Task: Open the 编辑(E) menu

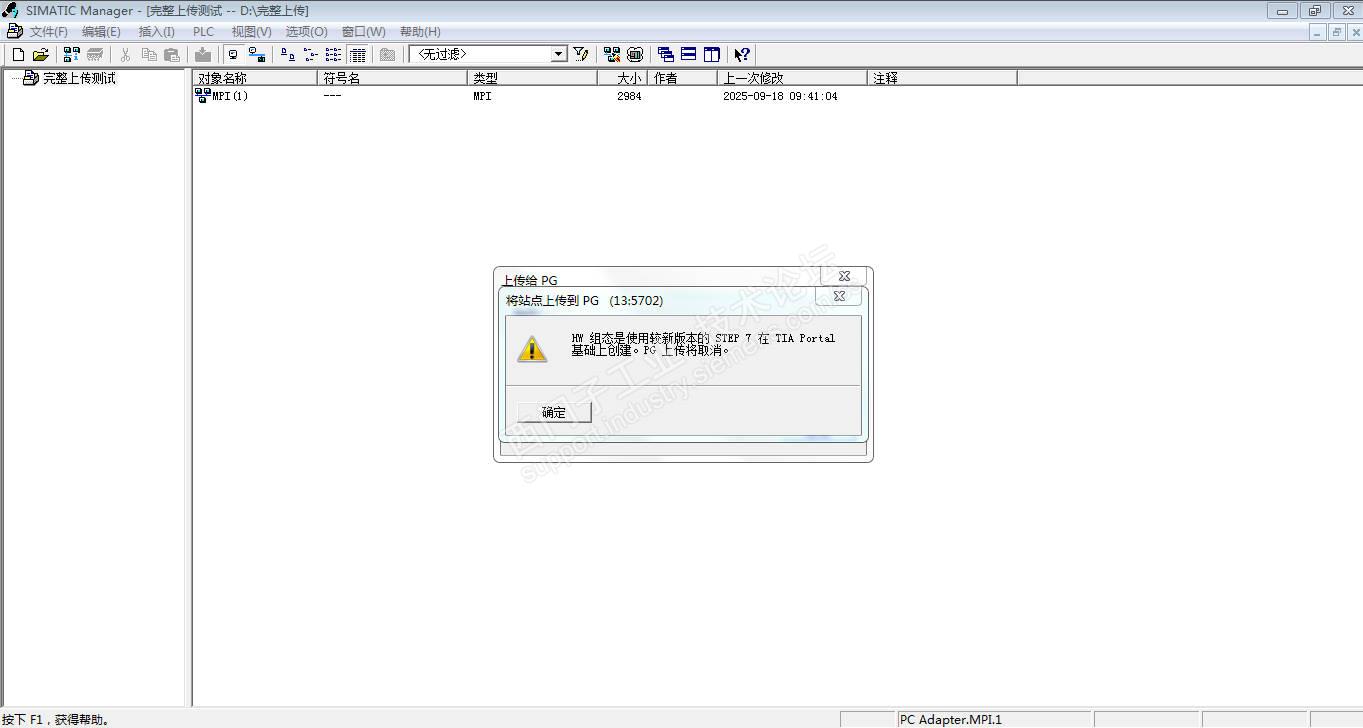Action: tap(101, 32)
